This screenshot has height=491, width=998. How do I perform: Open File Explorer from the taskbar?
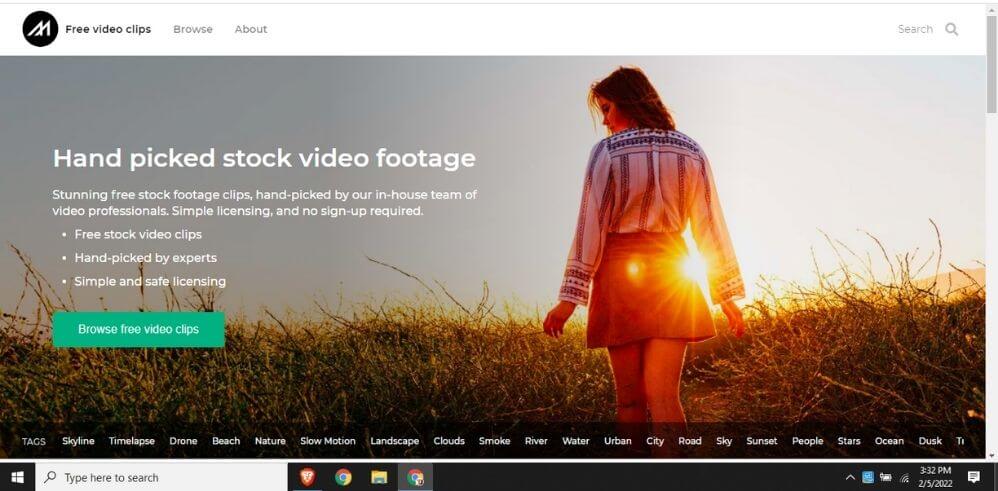tap(379, 477)
